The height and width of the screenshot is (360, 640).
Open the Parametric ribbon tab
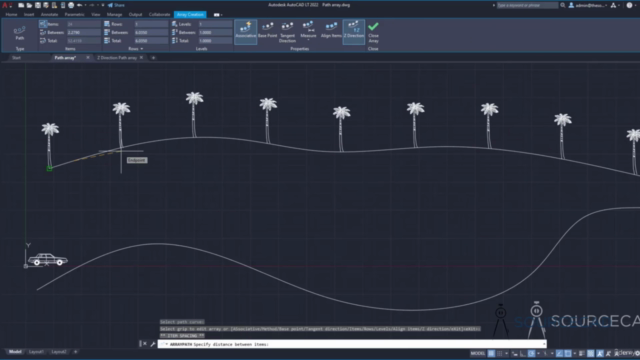point(74,14)
